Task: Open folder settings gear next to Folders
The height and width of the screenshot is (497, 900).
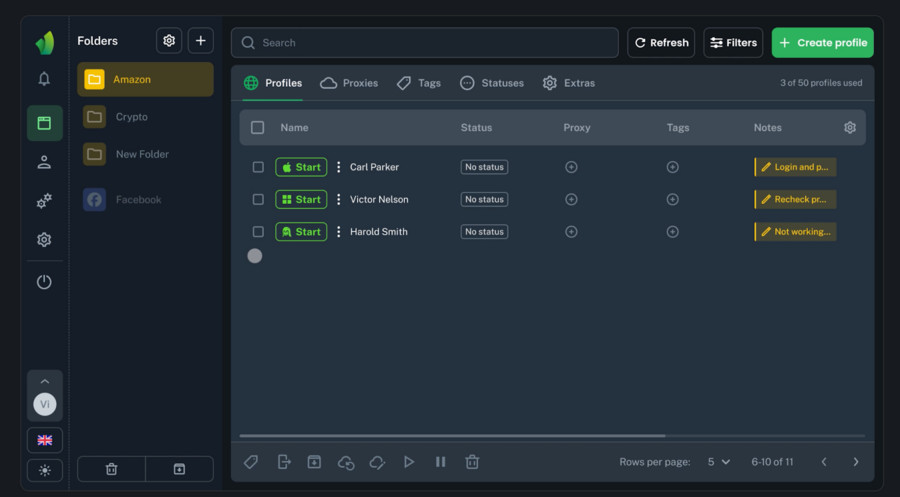Action: (x=169, y=41)
